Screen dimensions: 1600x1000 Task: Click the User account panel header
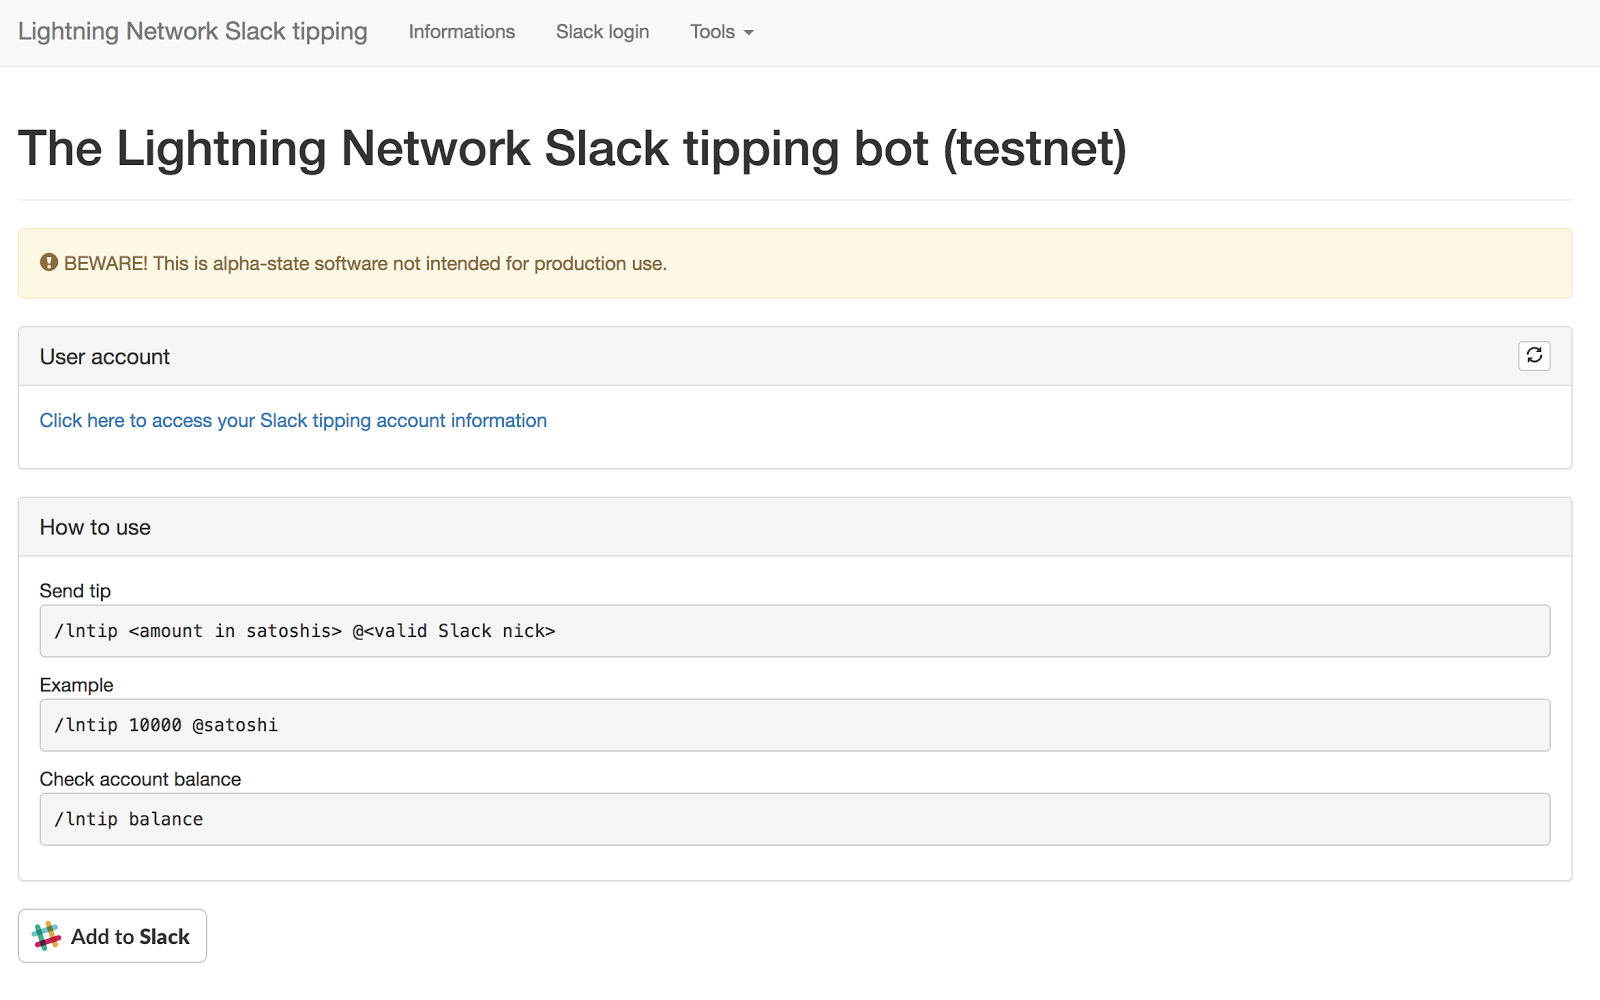(x=104, y=356)
